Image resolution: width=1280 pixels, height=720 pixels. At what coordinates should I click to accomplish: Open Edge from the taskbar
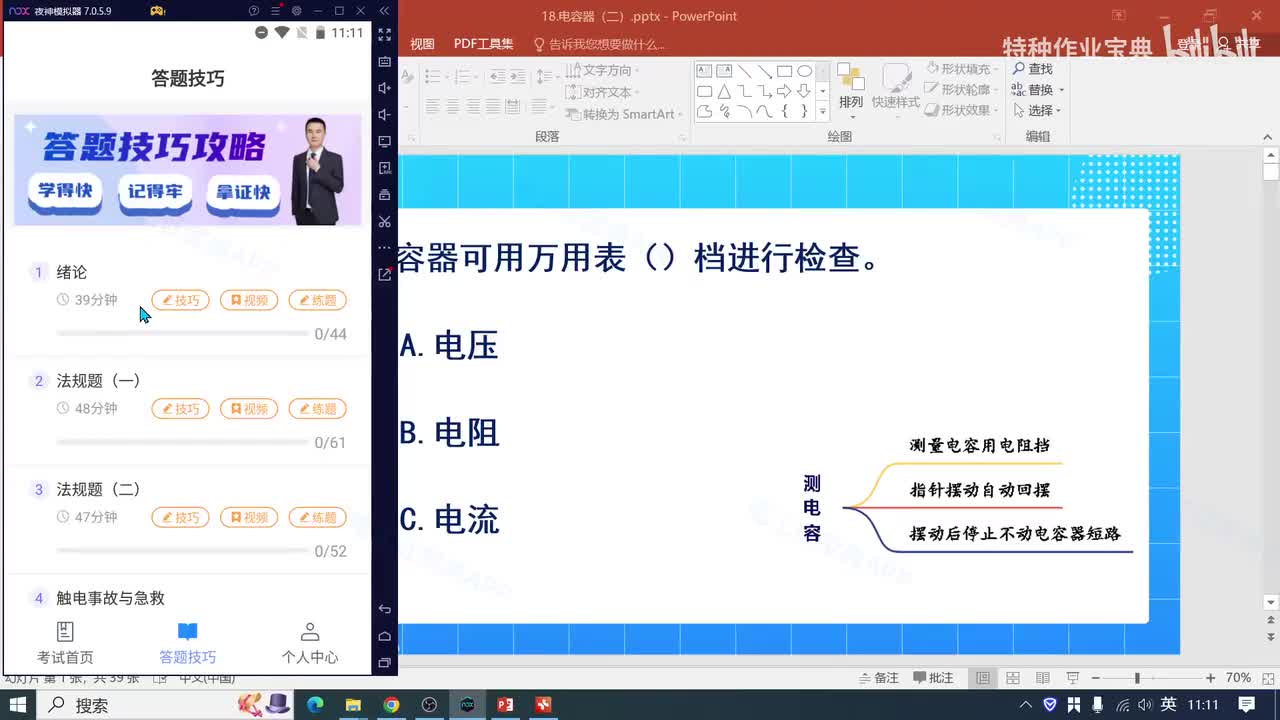pyautogui.click(x=315, y=705)
